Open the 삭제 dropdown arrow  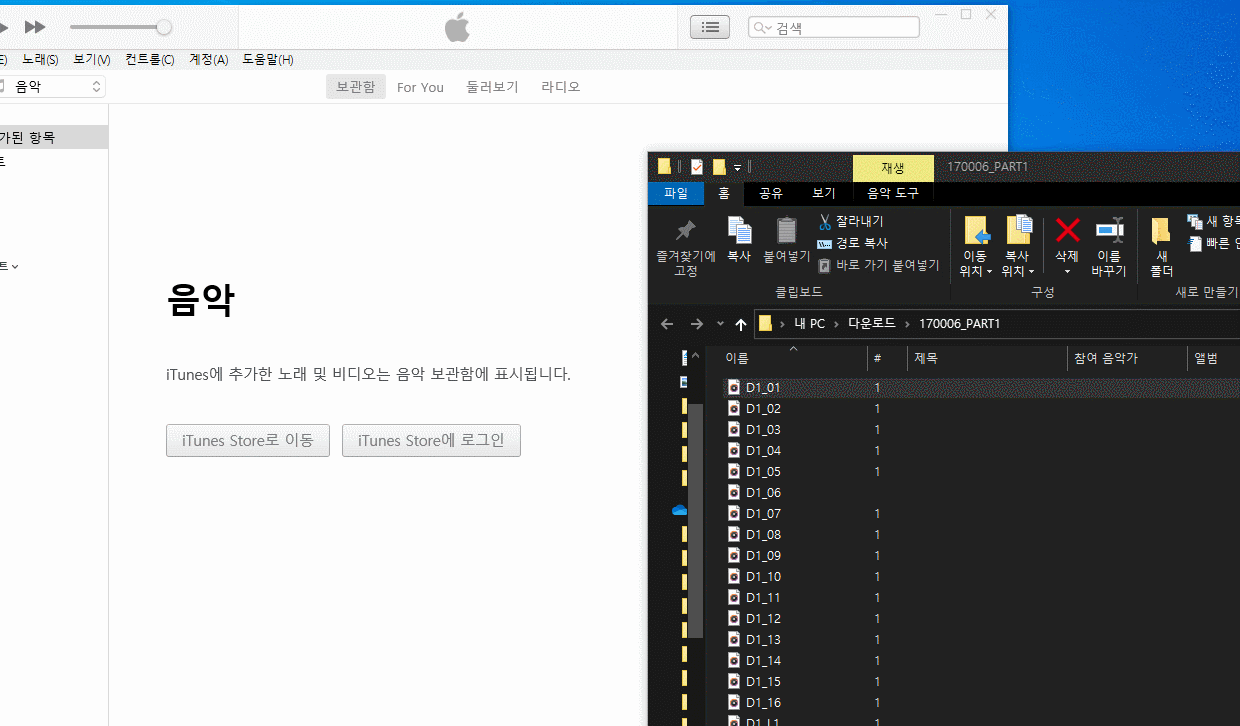point(1067,272)
